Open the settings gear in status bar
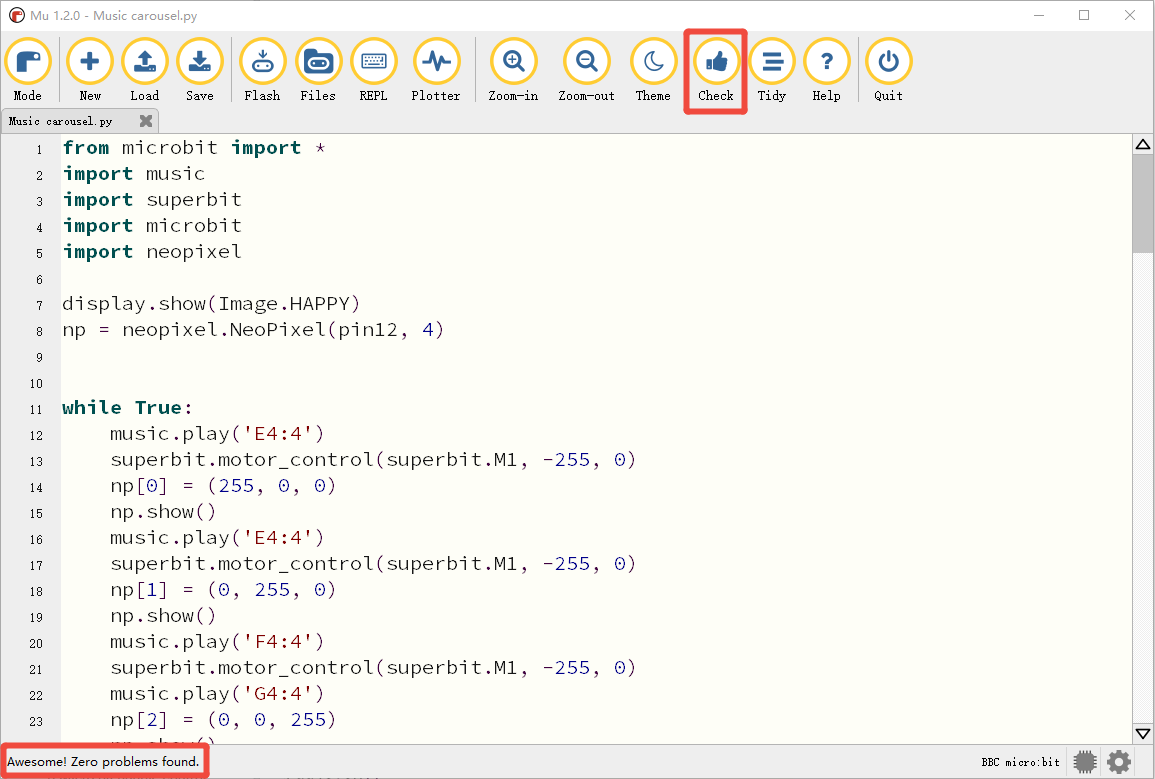The image size is (1155, 779). (x=1119, y=761)
